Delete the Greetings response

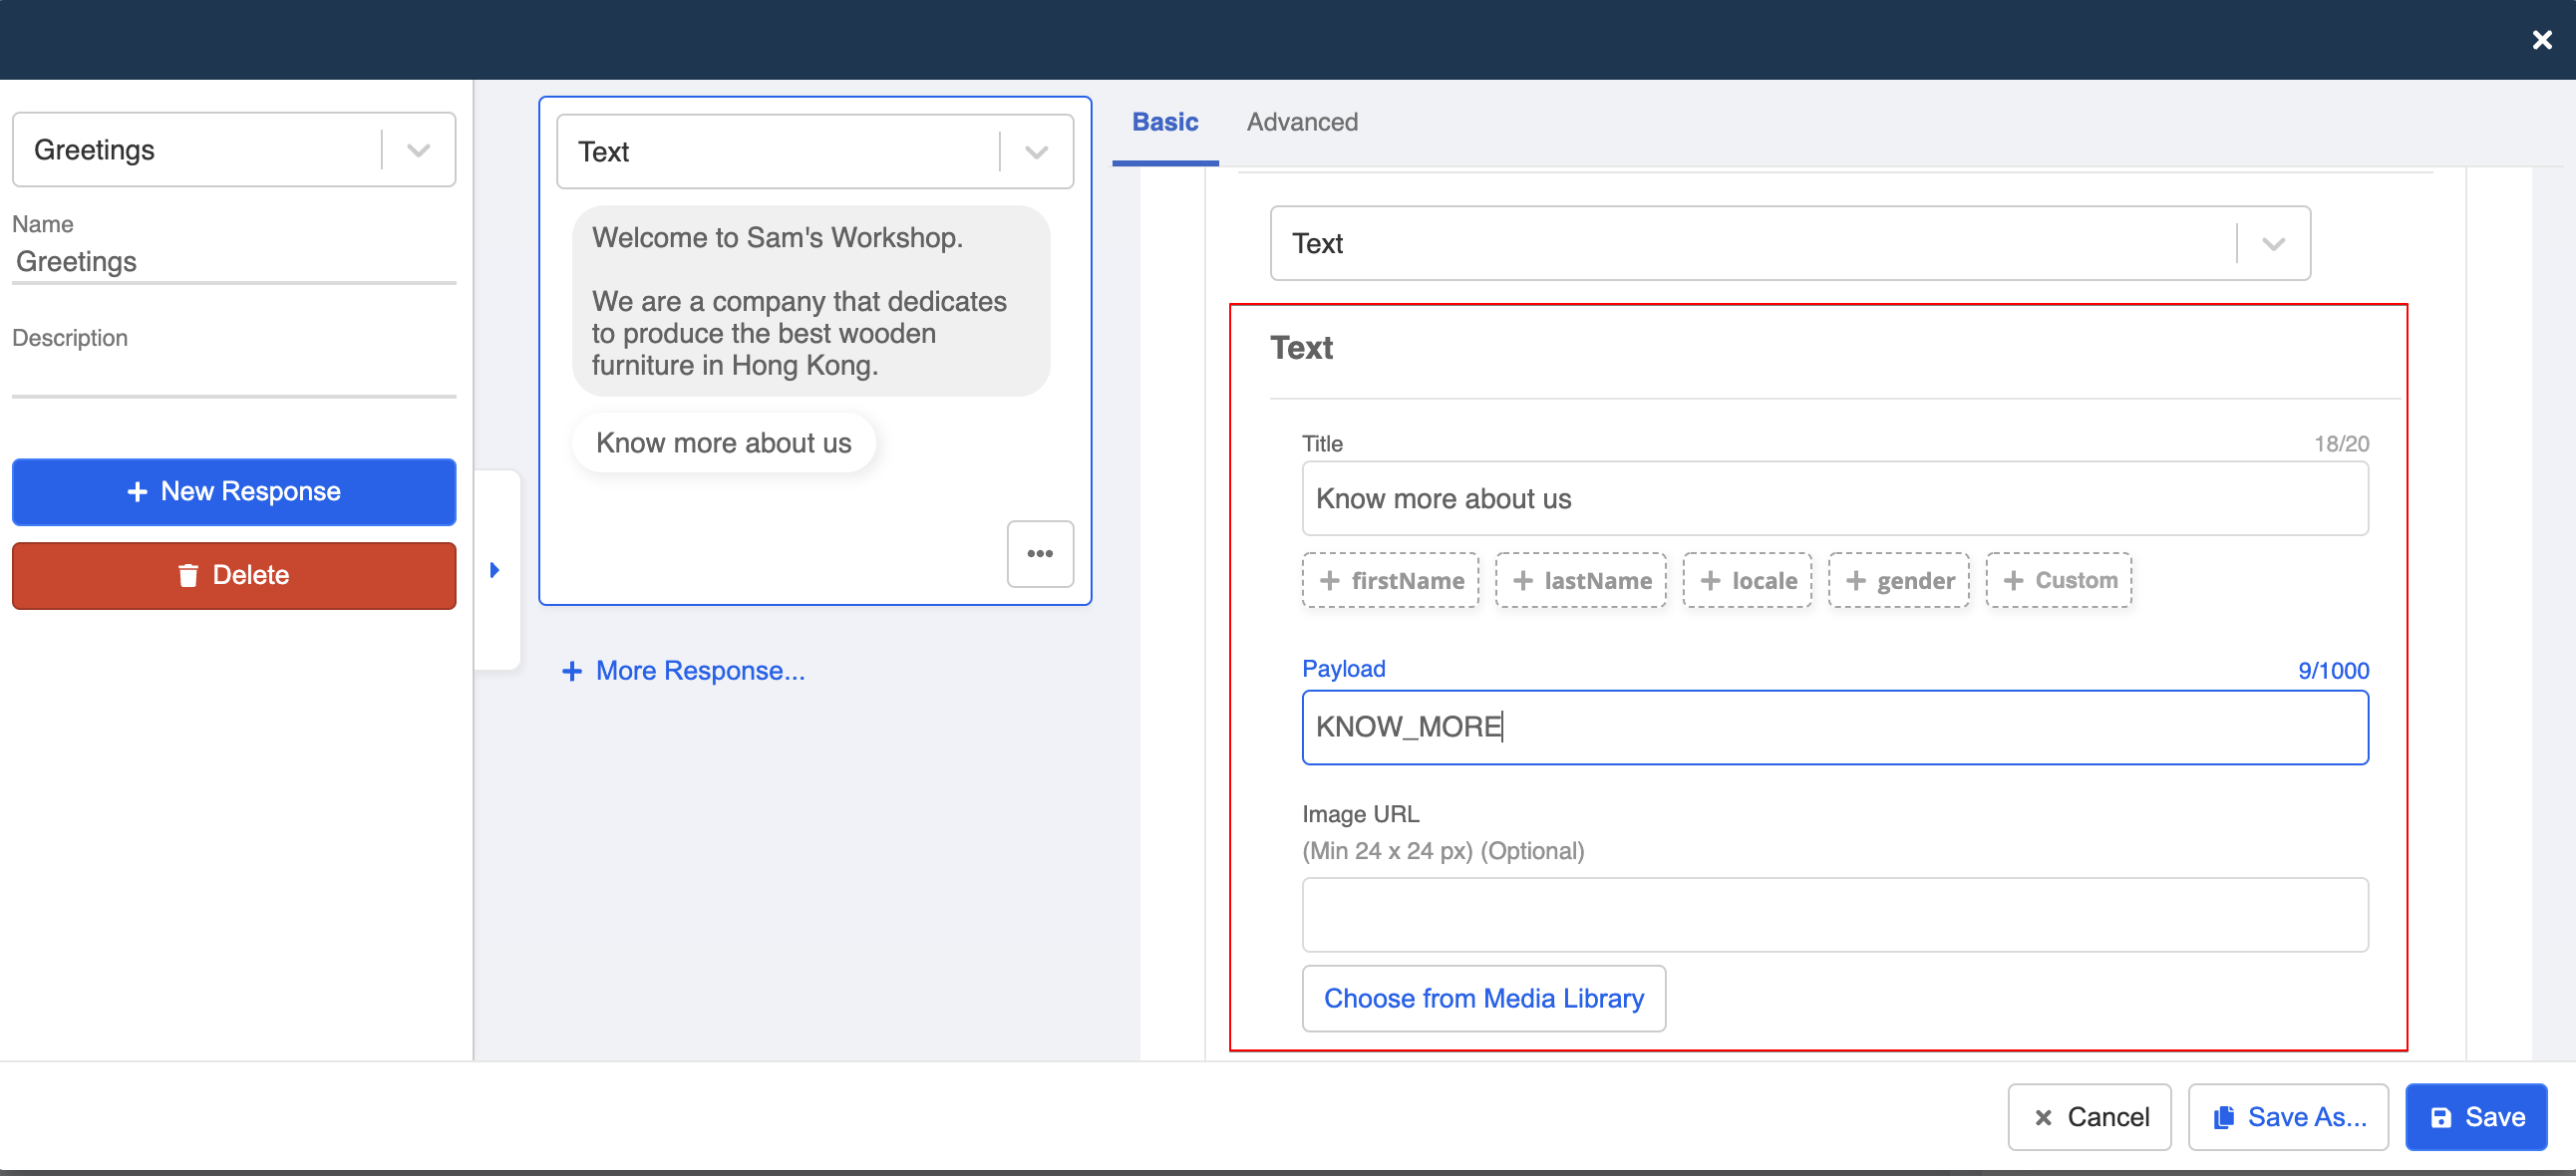pyautogui.click(x=233, y=575)
